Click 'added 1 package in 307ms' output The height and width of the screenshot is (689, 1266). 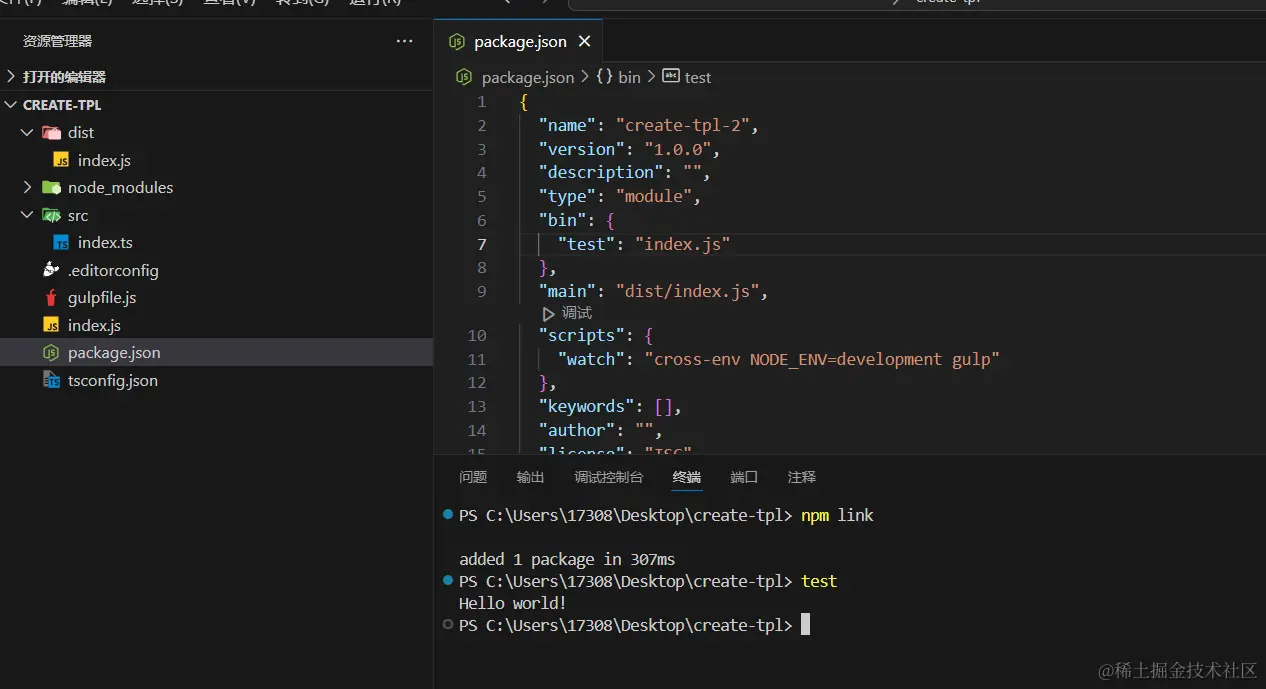[x=567, y=559]
